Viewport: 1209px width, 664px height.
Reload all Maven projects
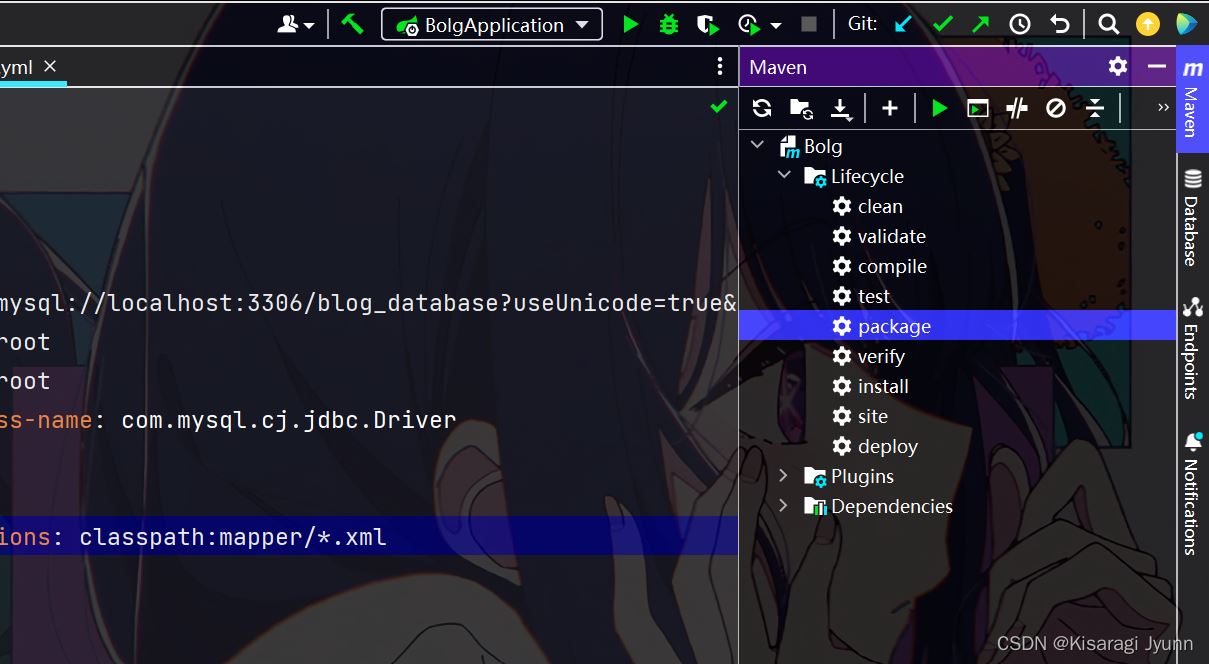[x=762, y=108]
